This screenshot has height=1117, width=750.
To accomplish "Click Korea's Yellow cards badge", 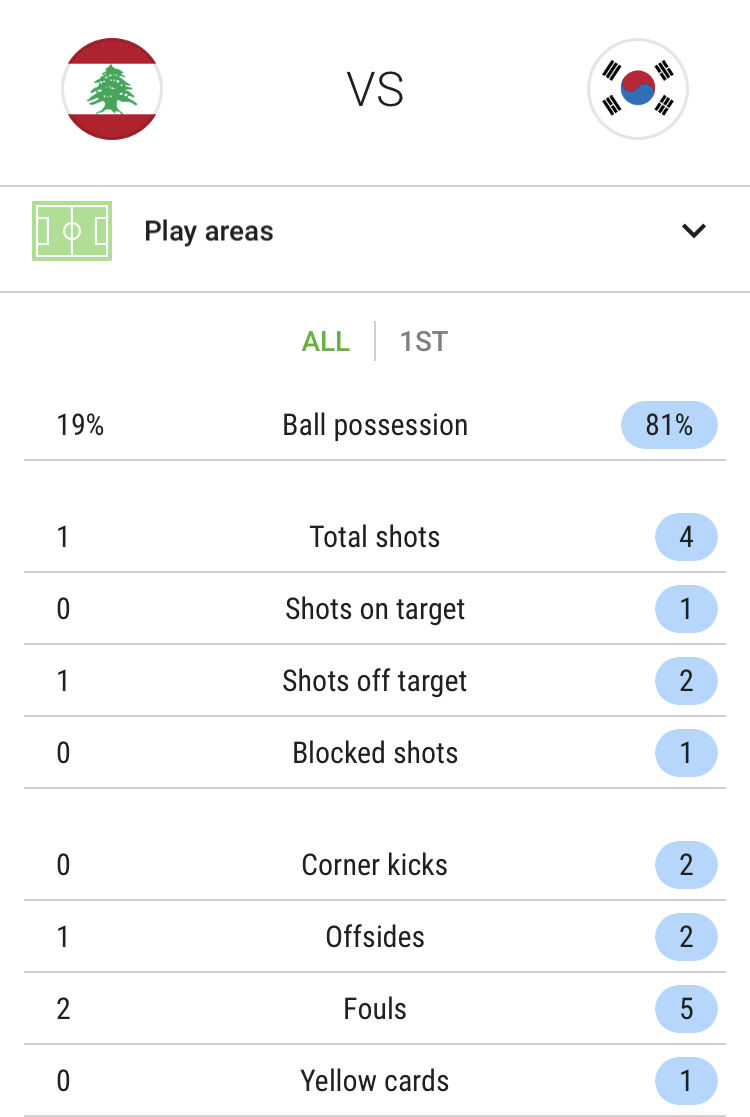I will click(x=686, y=1081).
